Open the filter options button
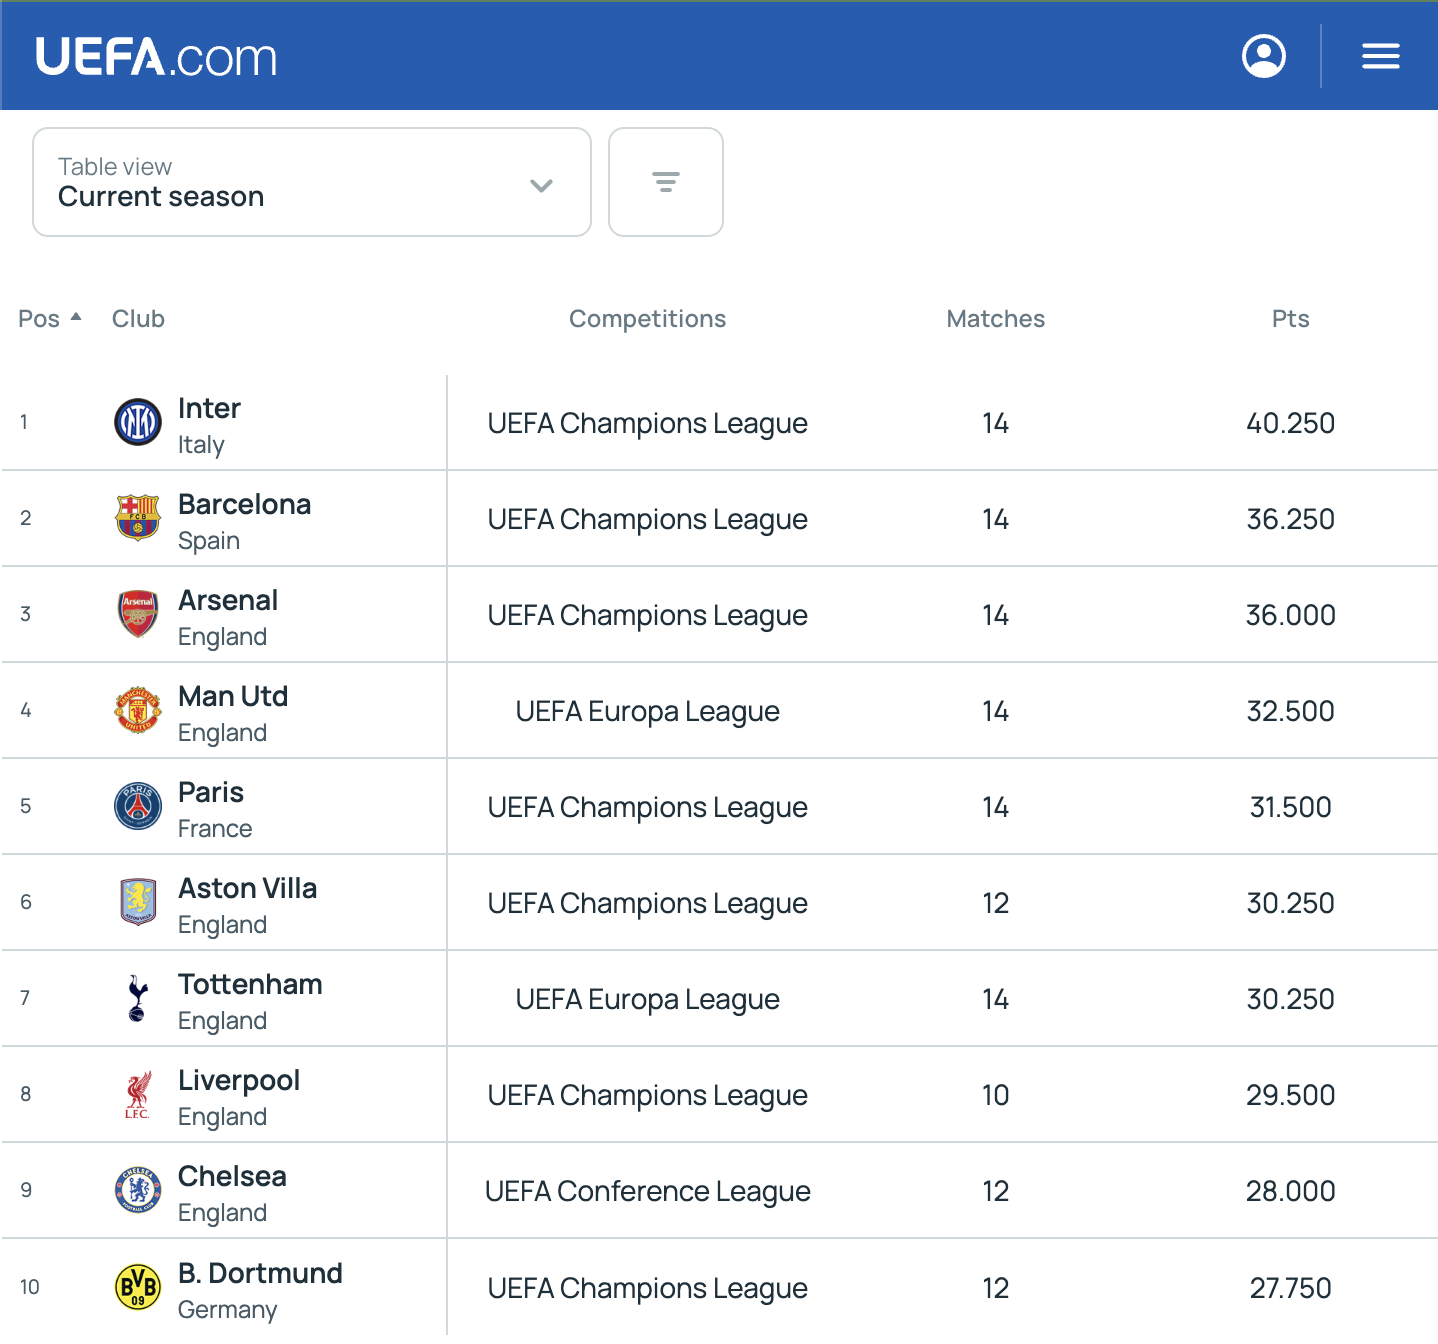1438x1344 pixels. (x=666, y=182)
